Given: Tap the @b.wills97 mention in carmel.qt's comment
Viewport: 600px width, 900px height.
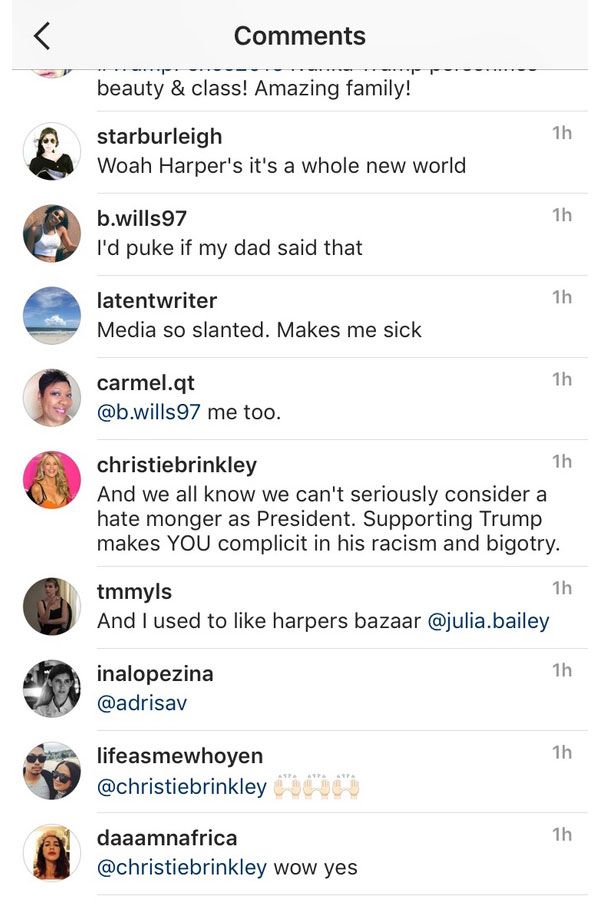Looking at the screenshot, I should pos(149,412).
